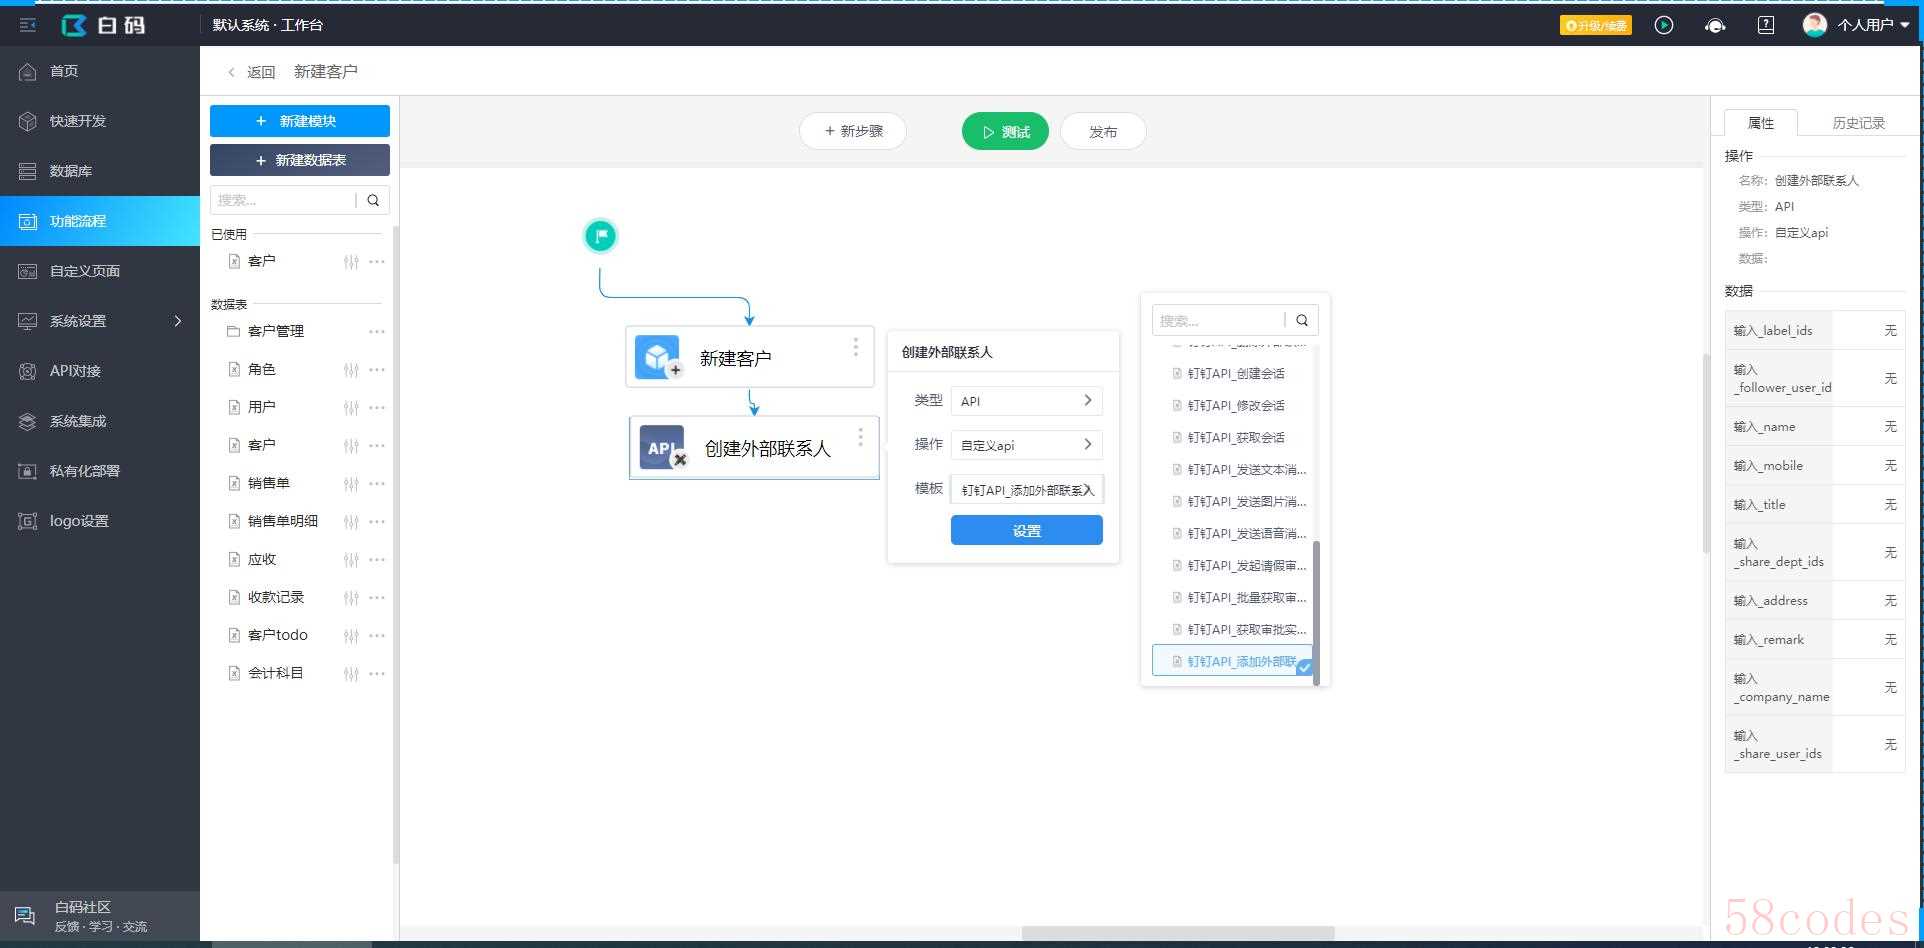Focus the data table search field
1924x948 pixels.
coord(283,200)
